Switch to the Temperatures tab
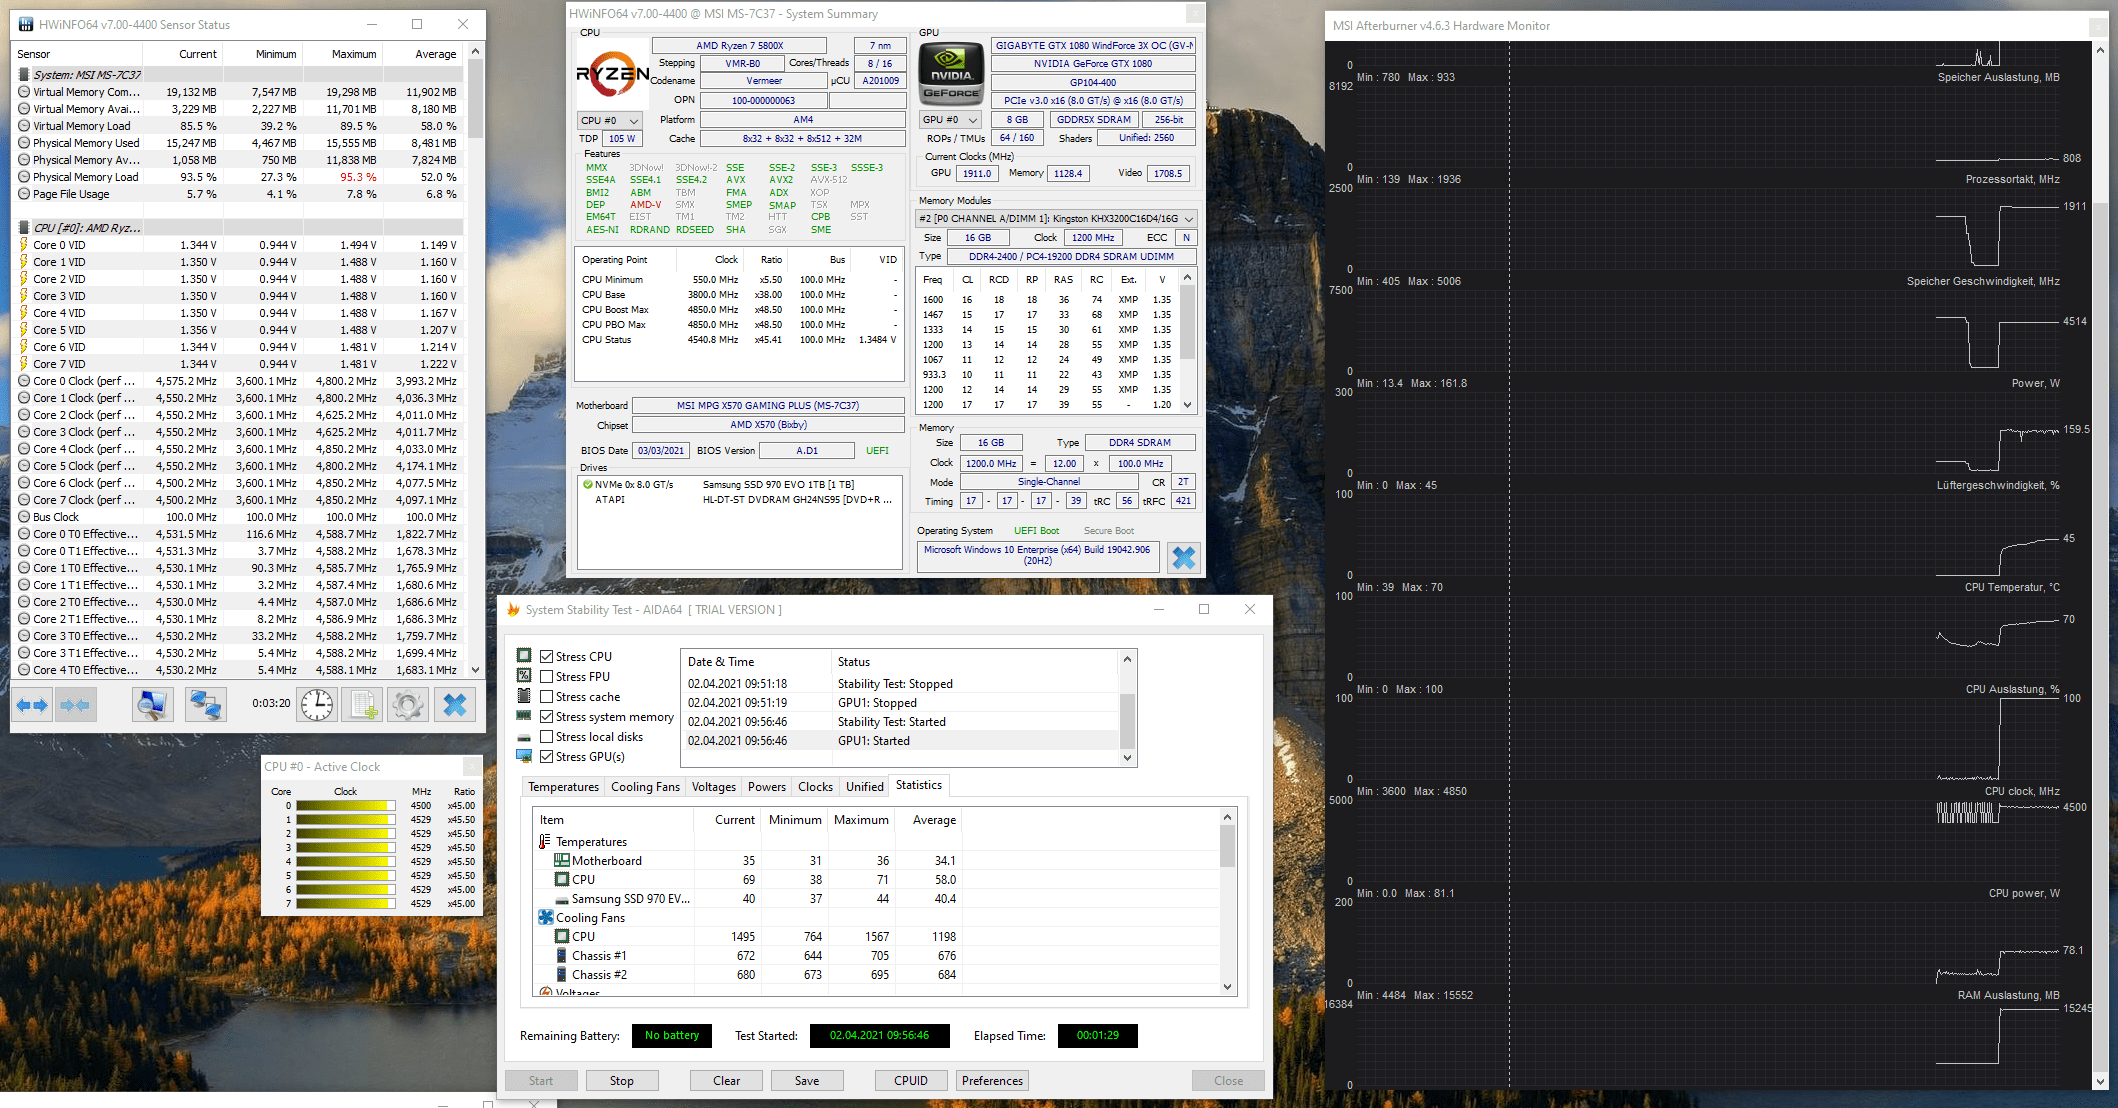This screenshot has width=2118, height=1108. pos(563,786)
